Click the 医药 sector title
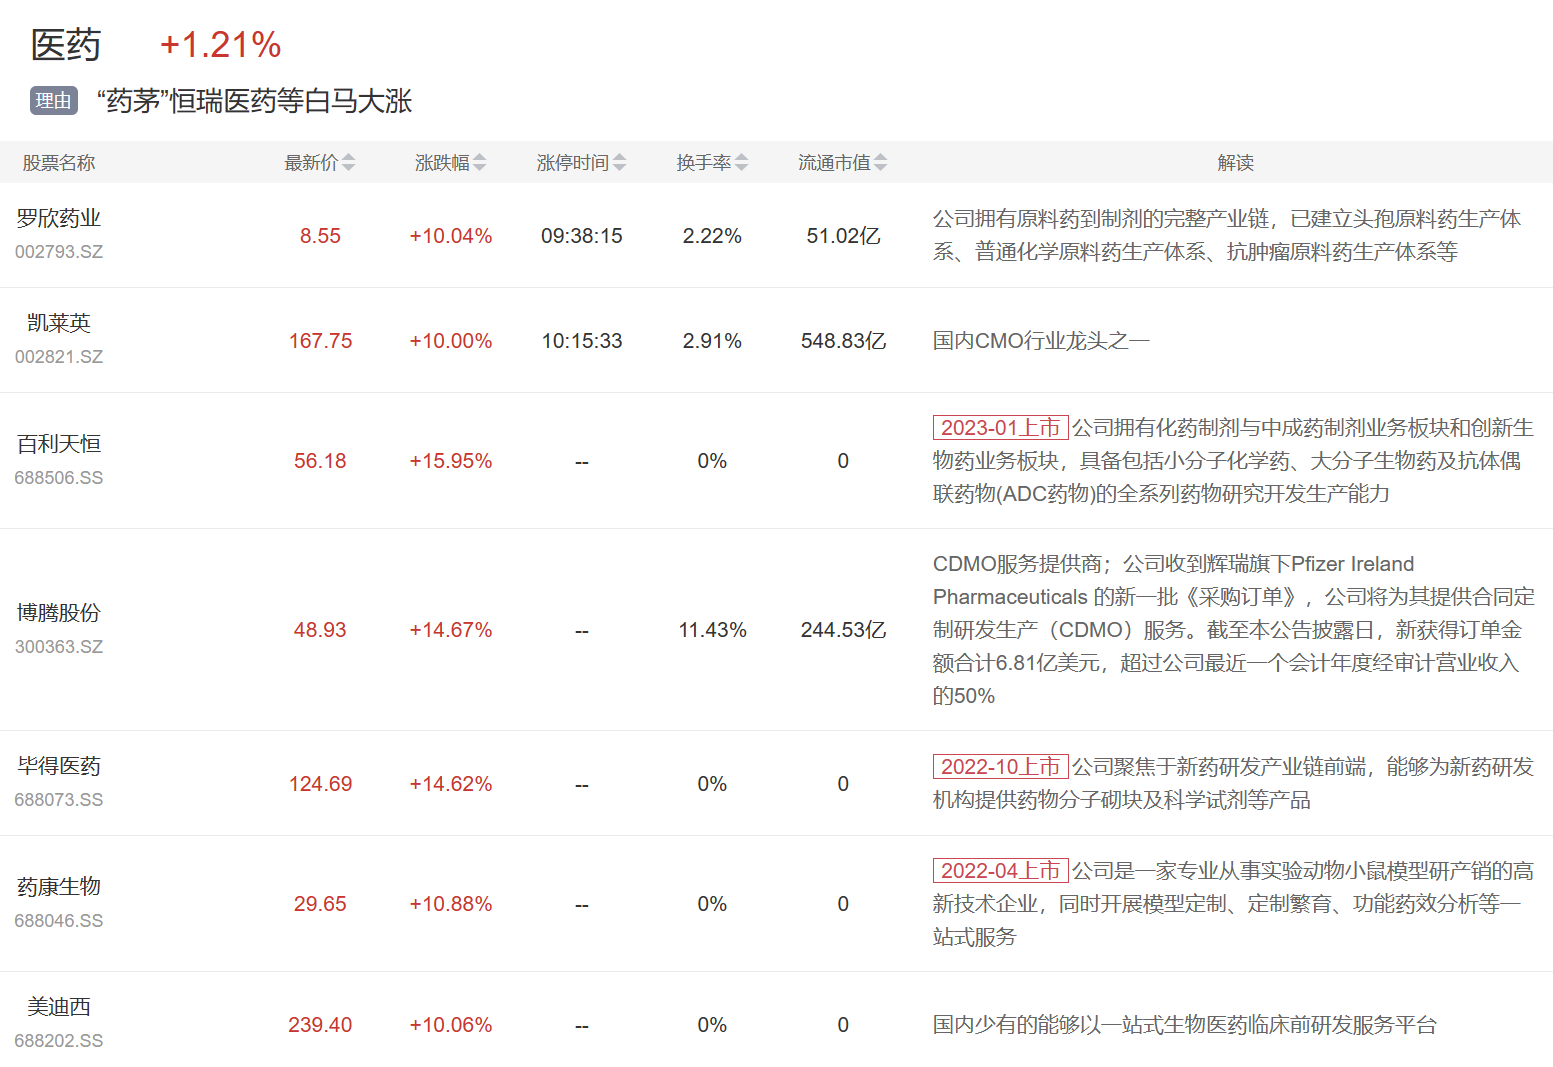The width and height of the screenshot is (1553, 1067). tap(66, 45)
